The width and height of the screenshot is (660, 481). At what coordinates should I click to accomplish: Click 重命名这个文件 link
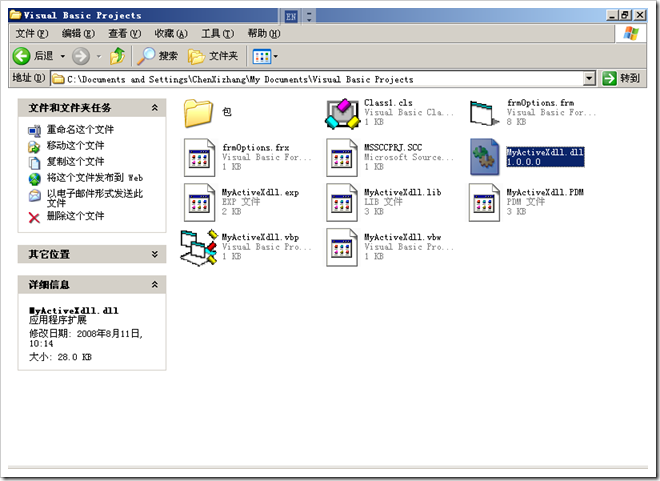pyautogui.click(x=80, y=130)
